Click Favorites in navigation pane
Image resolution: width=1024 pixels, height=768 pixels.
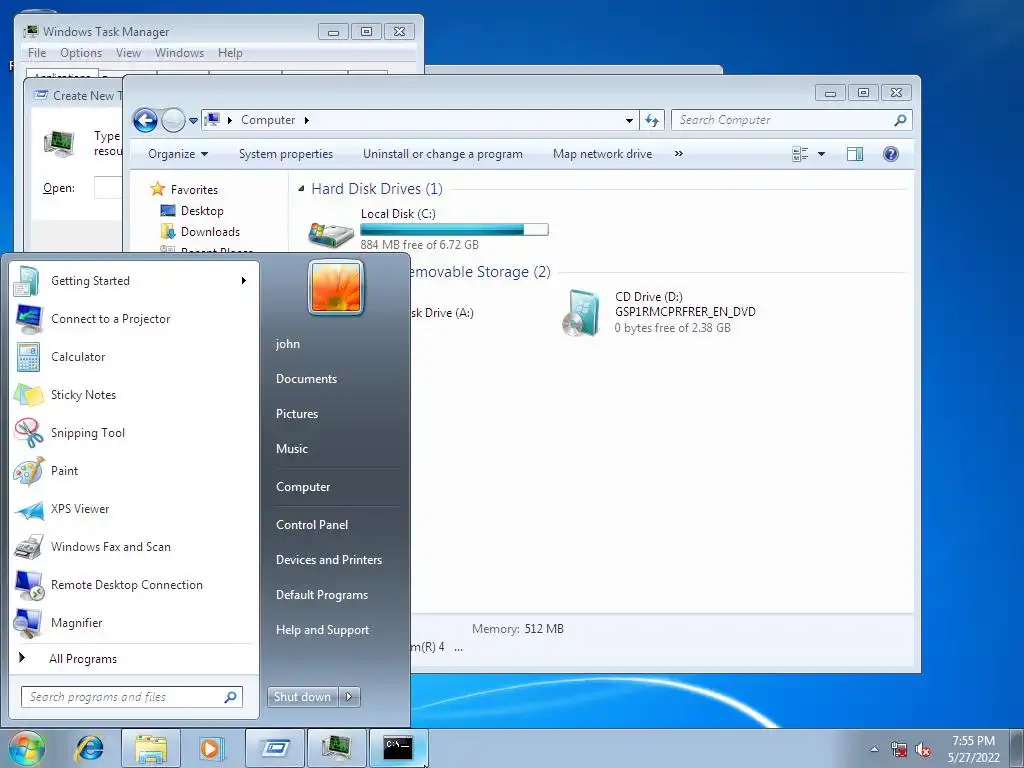pyautogui.click(x=194, y=190)
